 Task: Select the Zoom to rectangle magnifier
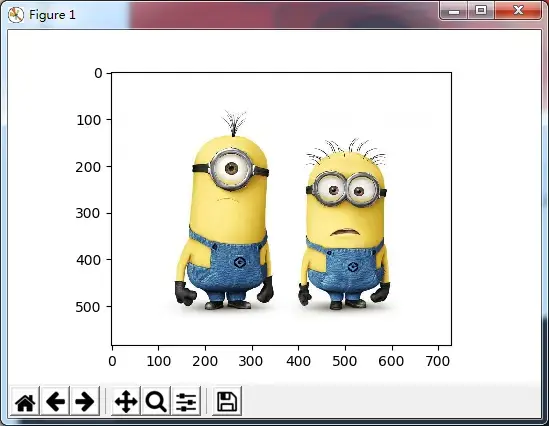coord(156,401)
